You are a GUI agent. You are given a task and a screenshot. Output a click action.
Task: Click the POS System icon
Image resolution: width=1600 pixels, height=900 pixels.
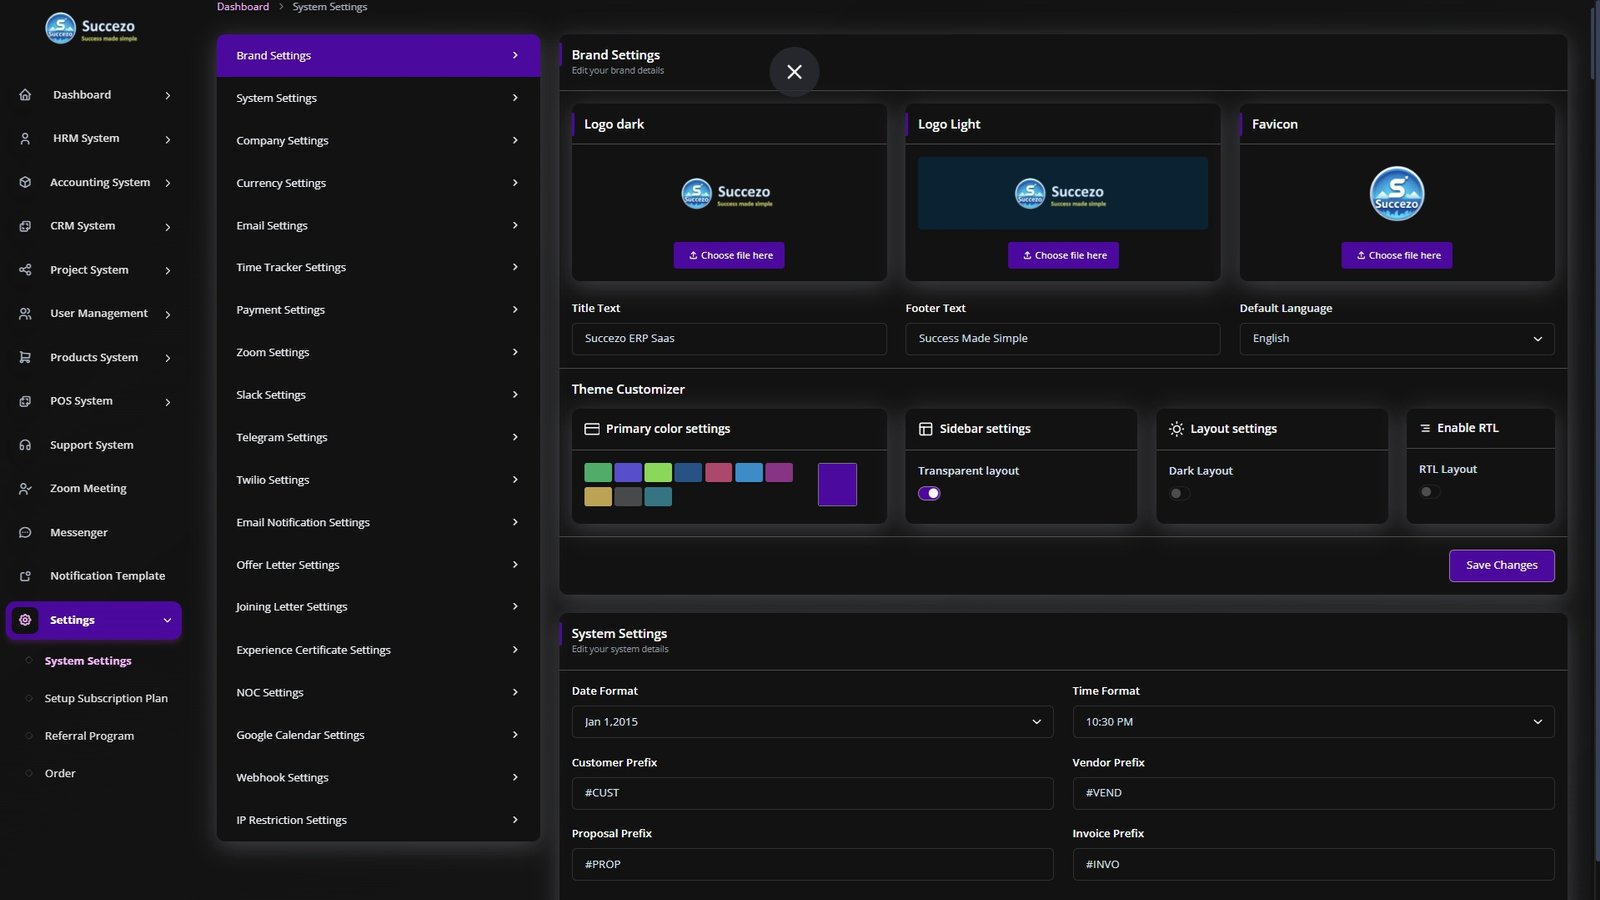[25, 401]
